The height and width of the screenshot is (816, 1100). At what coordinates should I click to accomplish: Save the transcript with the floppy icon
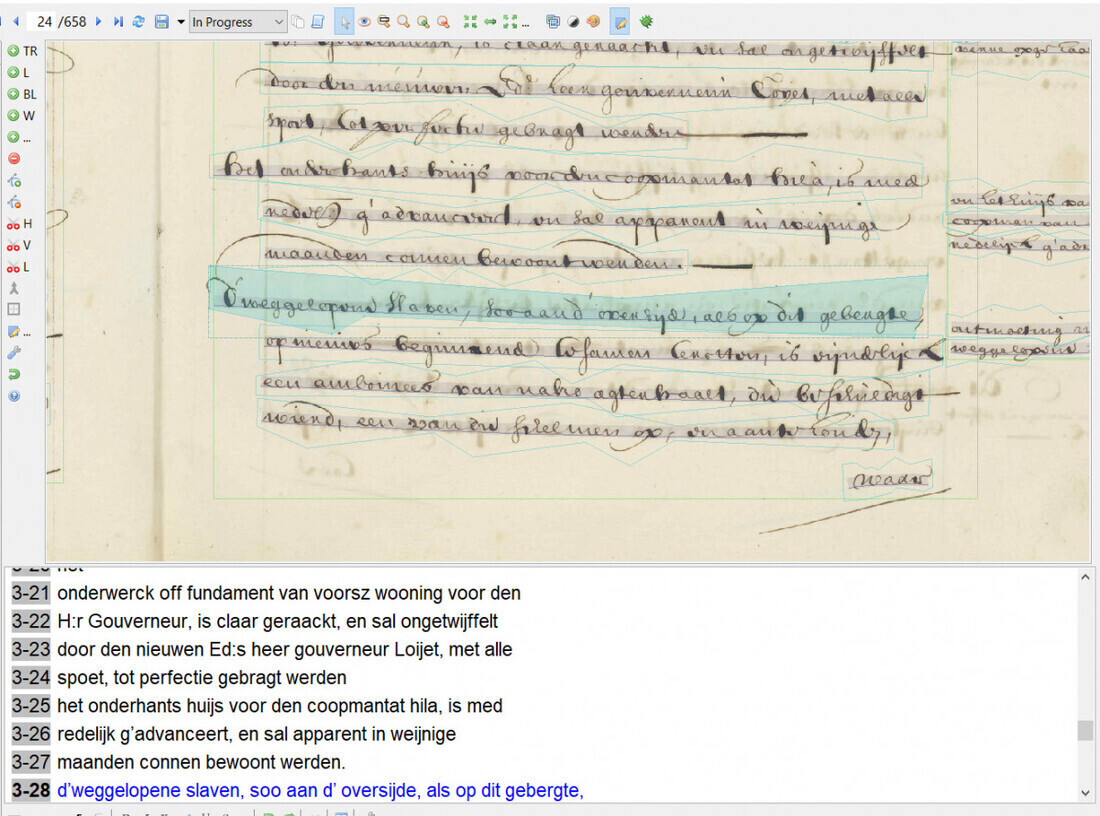click(x=161, y=22)
